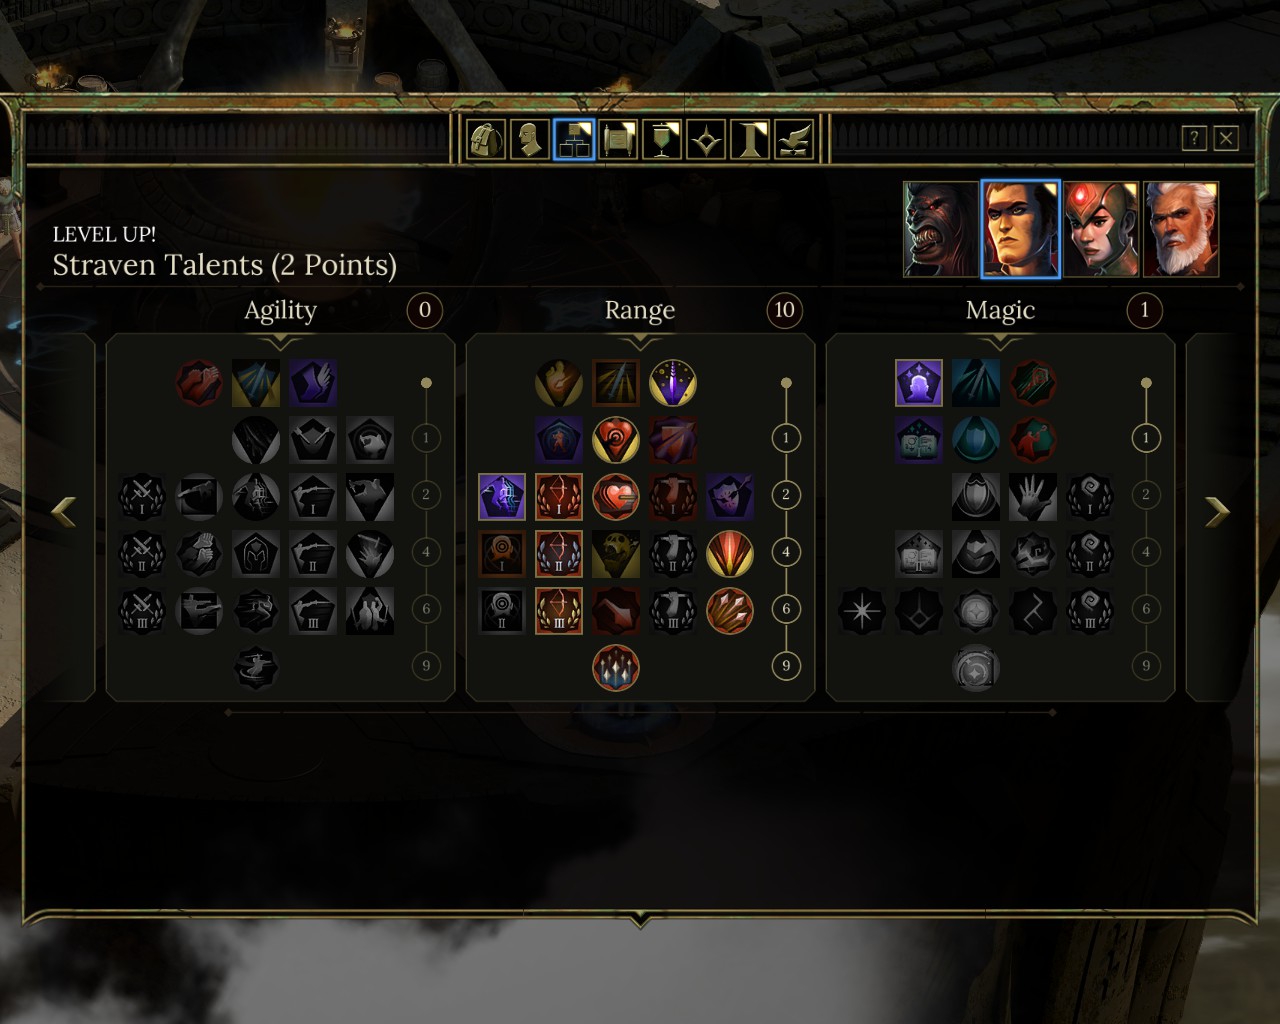Image resolution: width=1280 pixels, height=1024 pixels.
Task: Go to the previous talent trees
Action: [63, 512]
